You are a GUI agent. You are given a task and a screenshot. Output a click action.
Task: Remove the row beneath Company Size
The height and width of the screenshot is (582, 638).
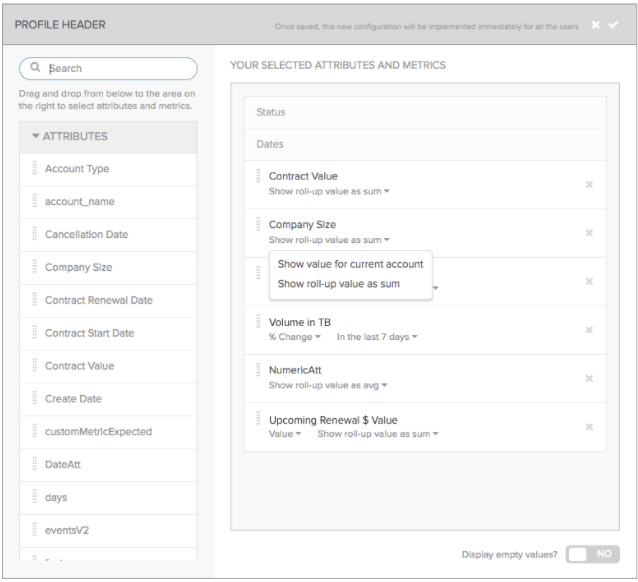[589, 282]
